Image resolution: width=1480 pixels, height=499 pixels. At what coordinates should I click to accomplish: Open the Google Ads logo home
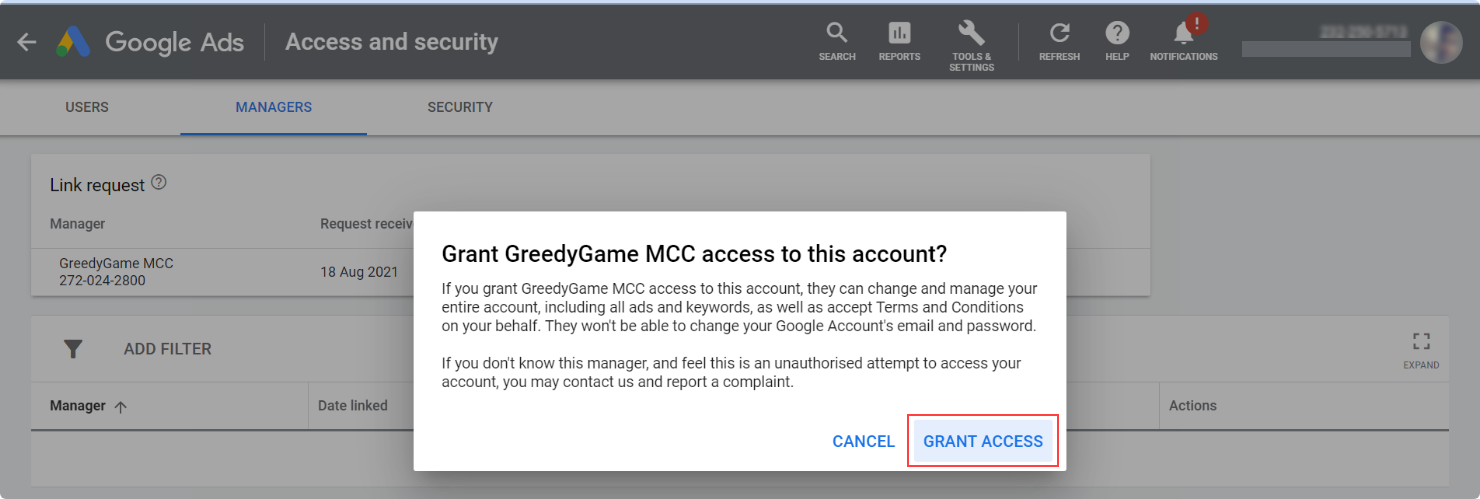(x=149, y=42)
